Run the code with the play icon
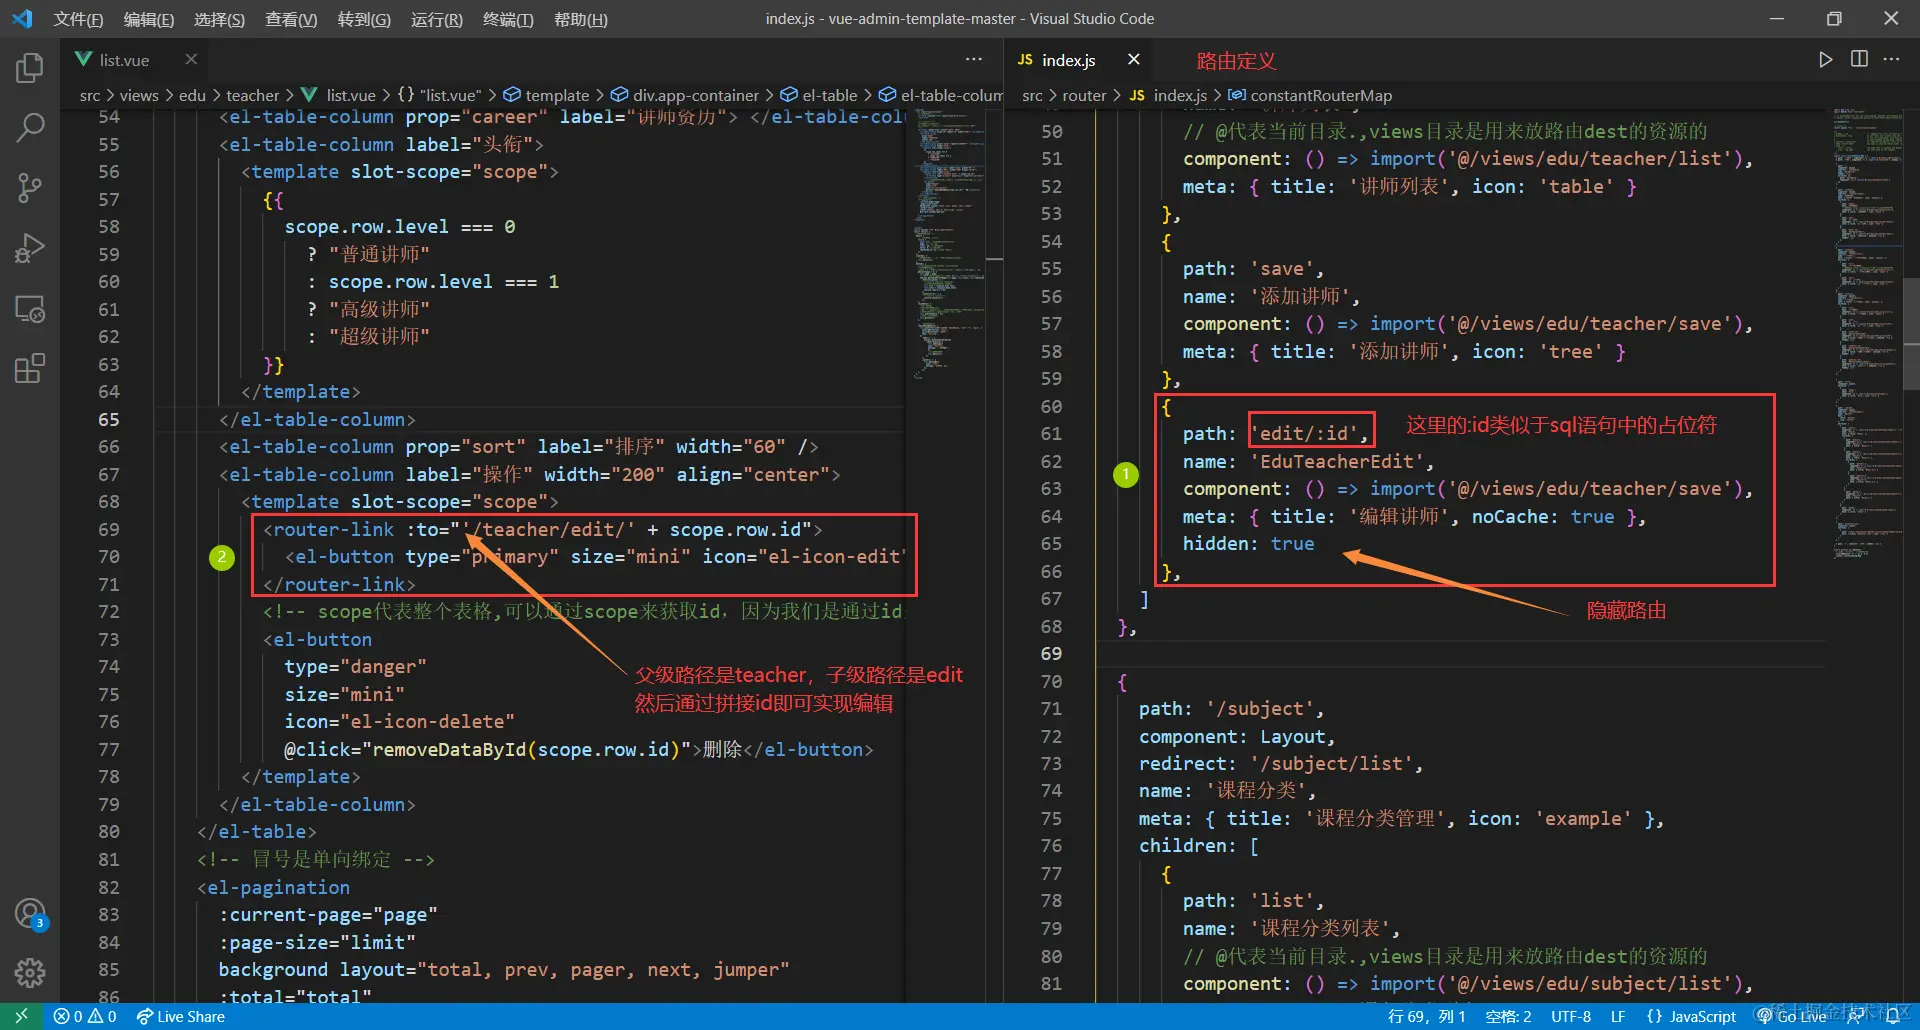The width and height of the screenshot is (1920, 1030). coord(1826,60)
